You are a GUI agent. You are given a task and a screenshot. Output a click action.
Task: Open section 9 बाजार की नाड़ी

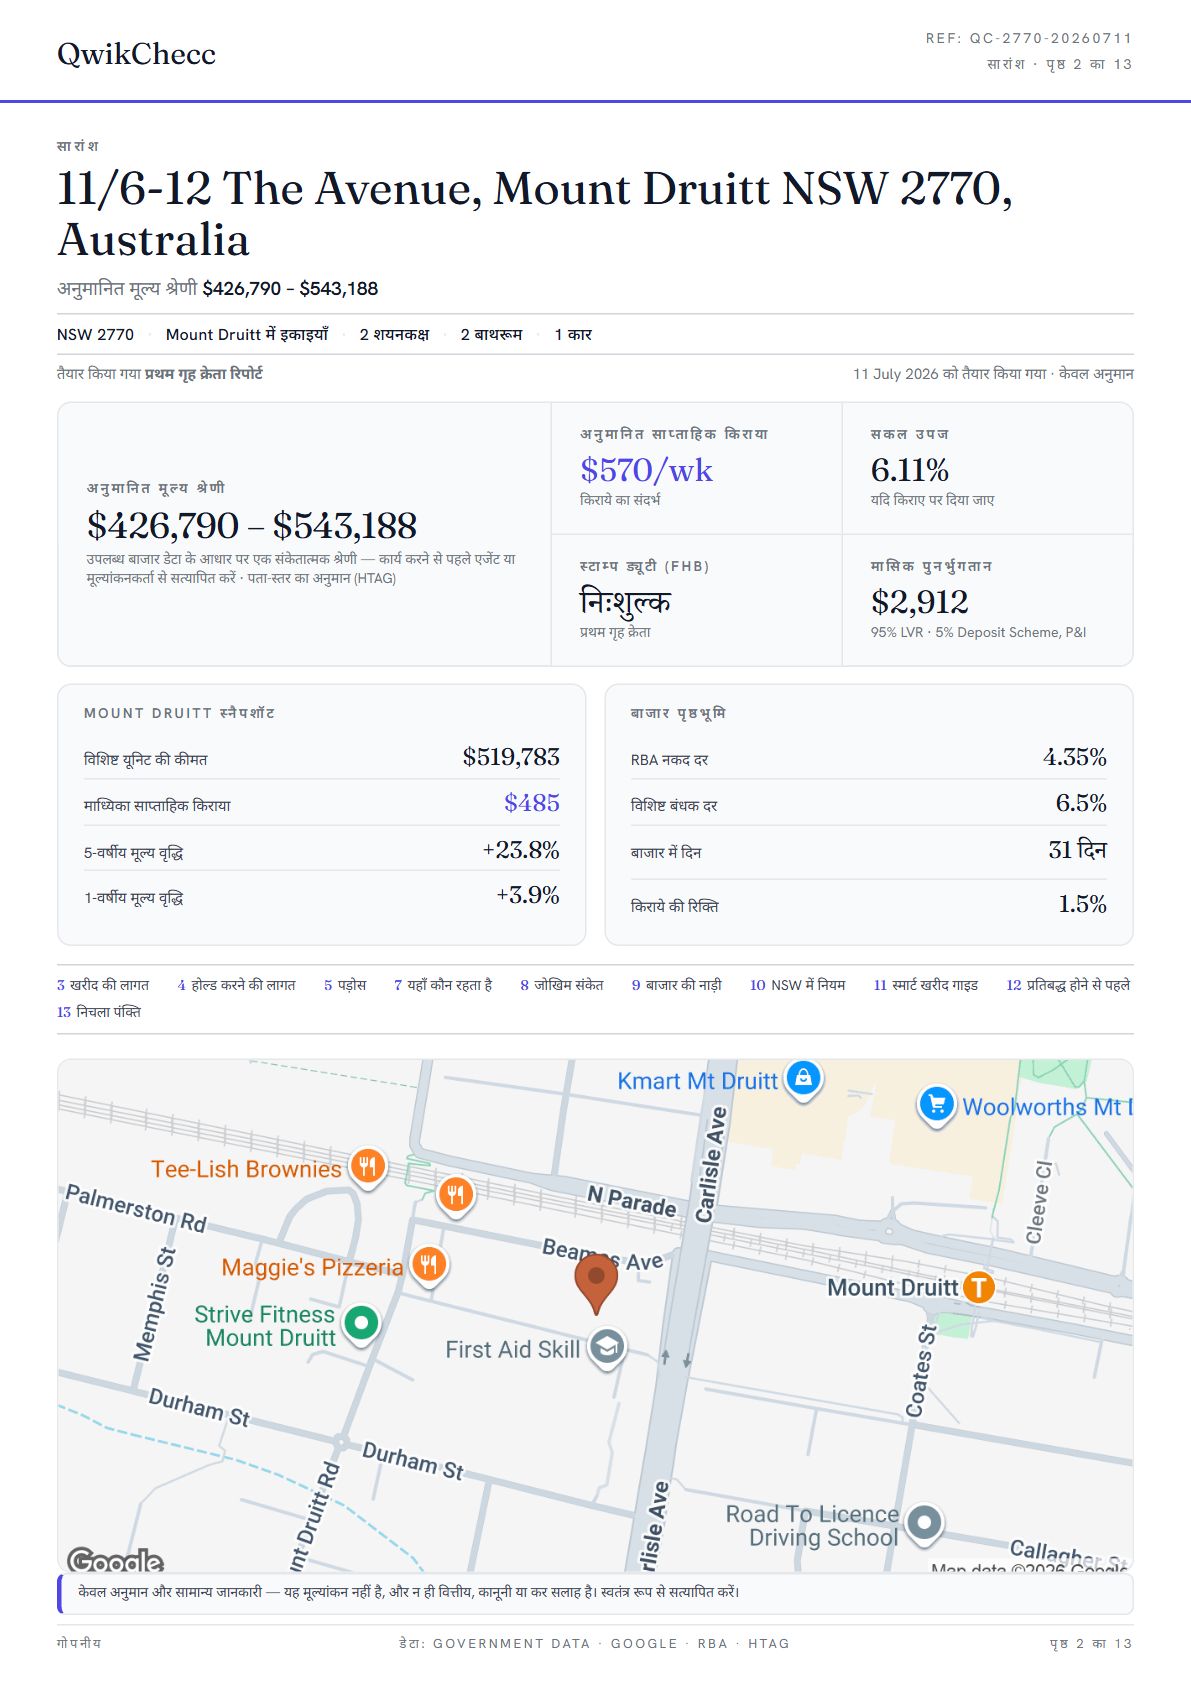pos(677,985)
